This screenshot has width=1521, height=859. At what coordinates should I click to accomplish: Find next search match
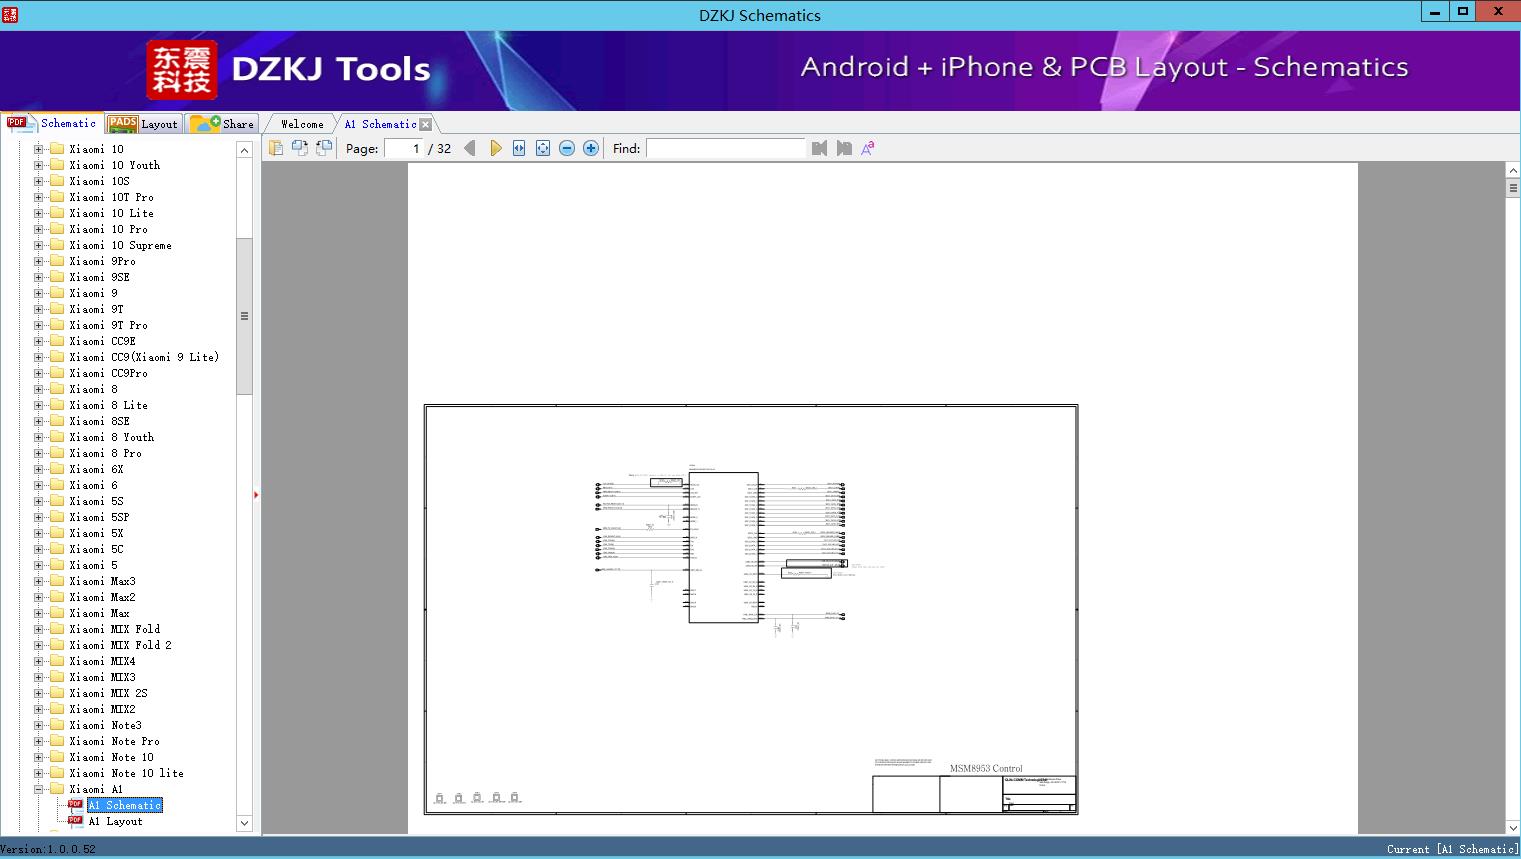click(844, 148)
